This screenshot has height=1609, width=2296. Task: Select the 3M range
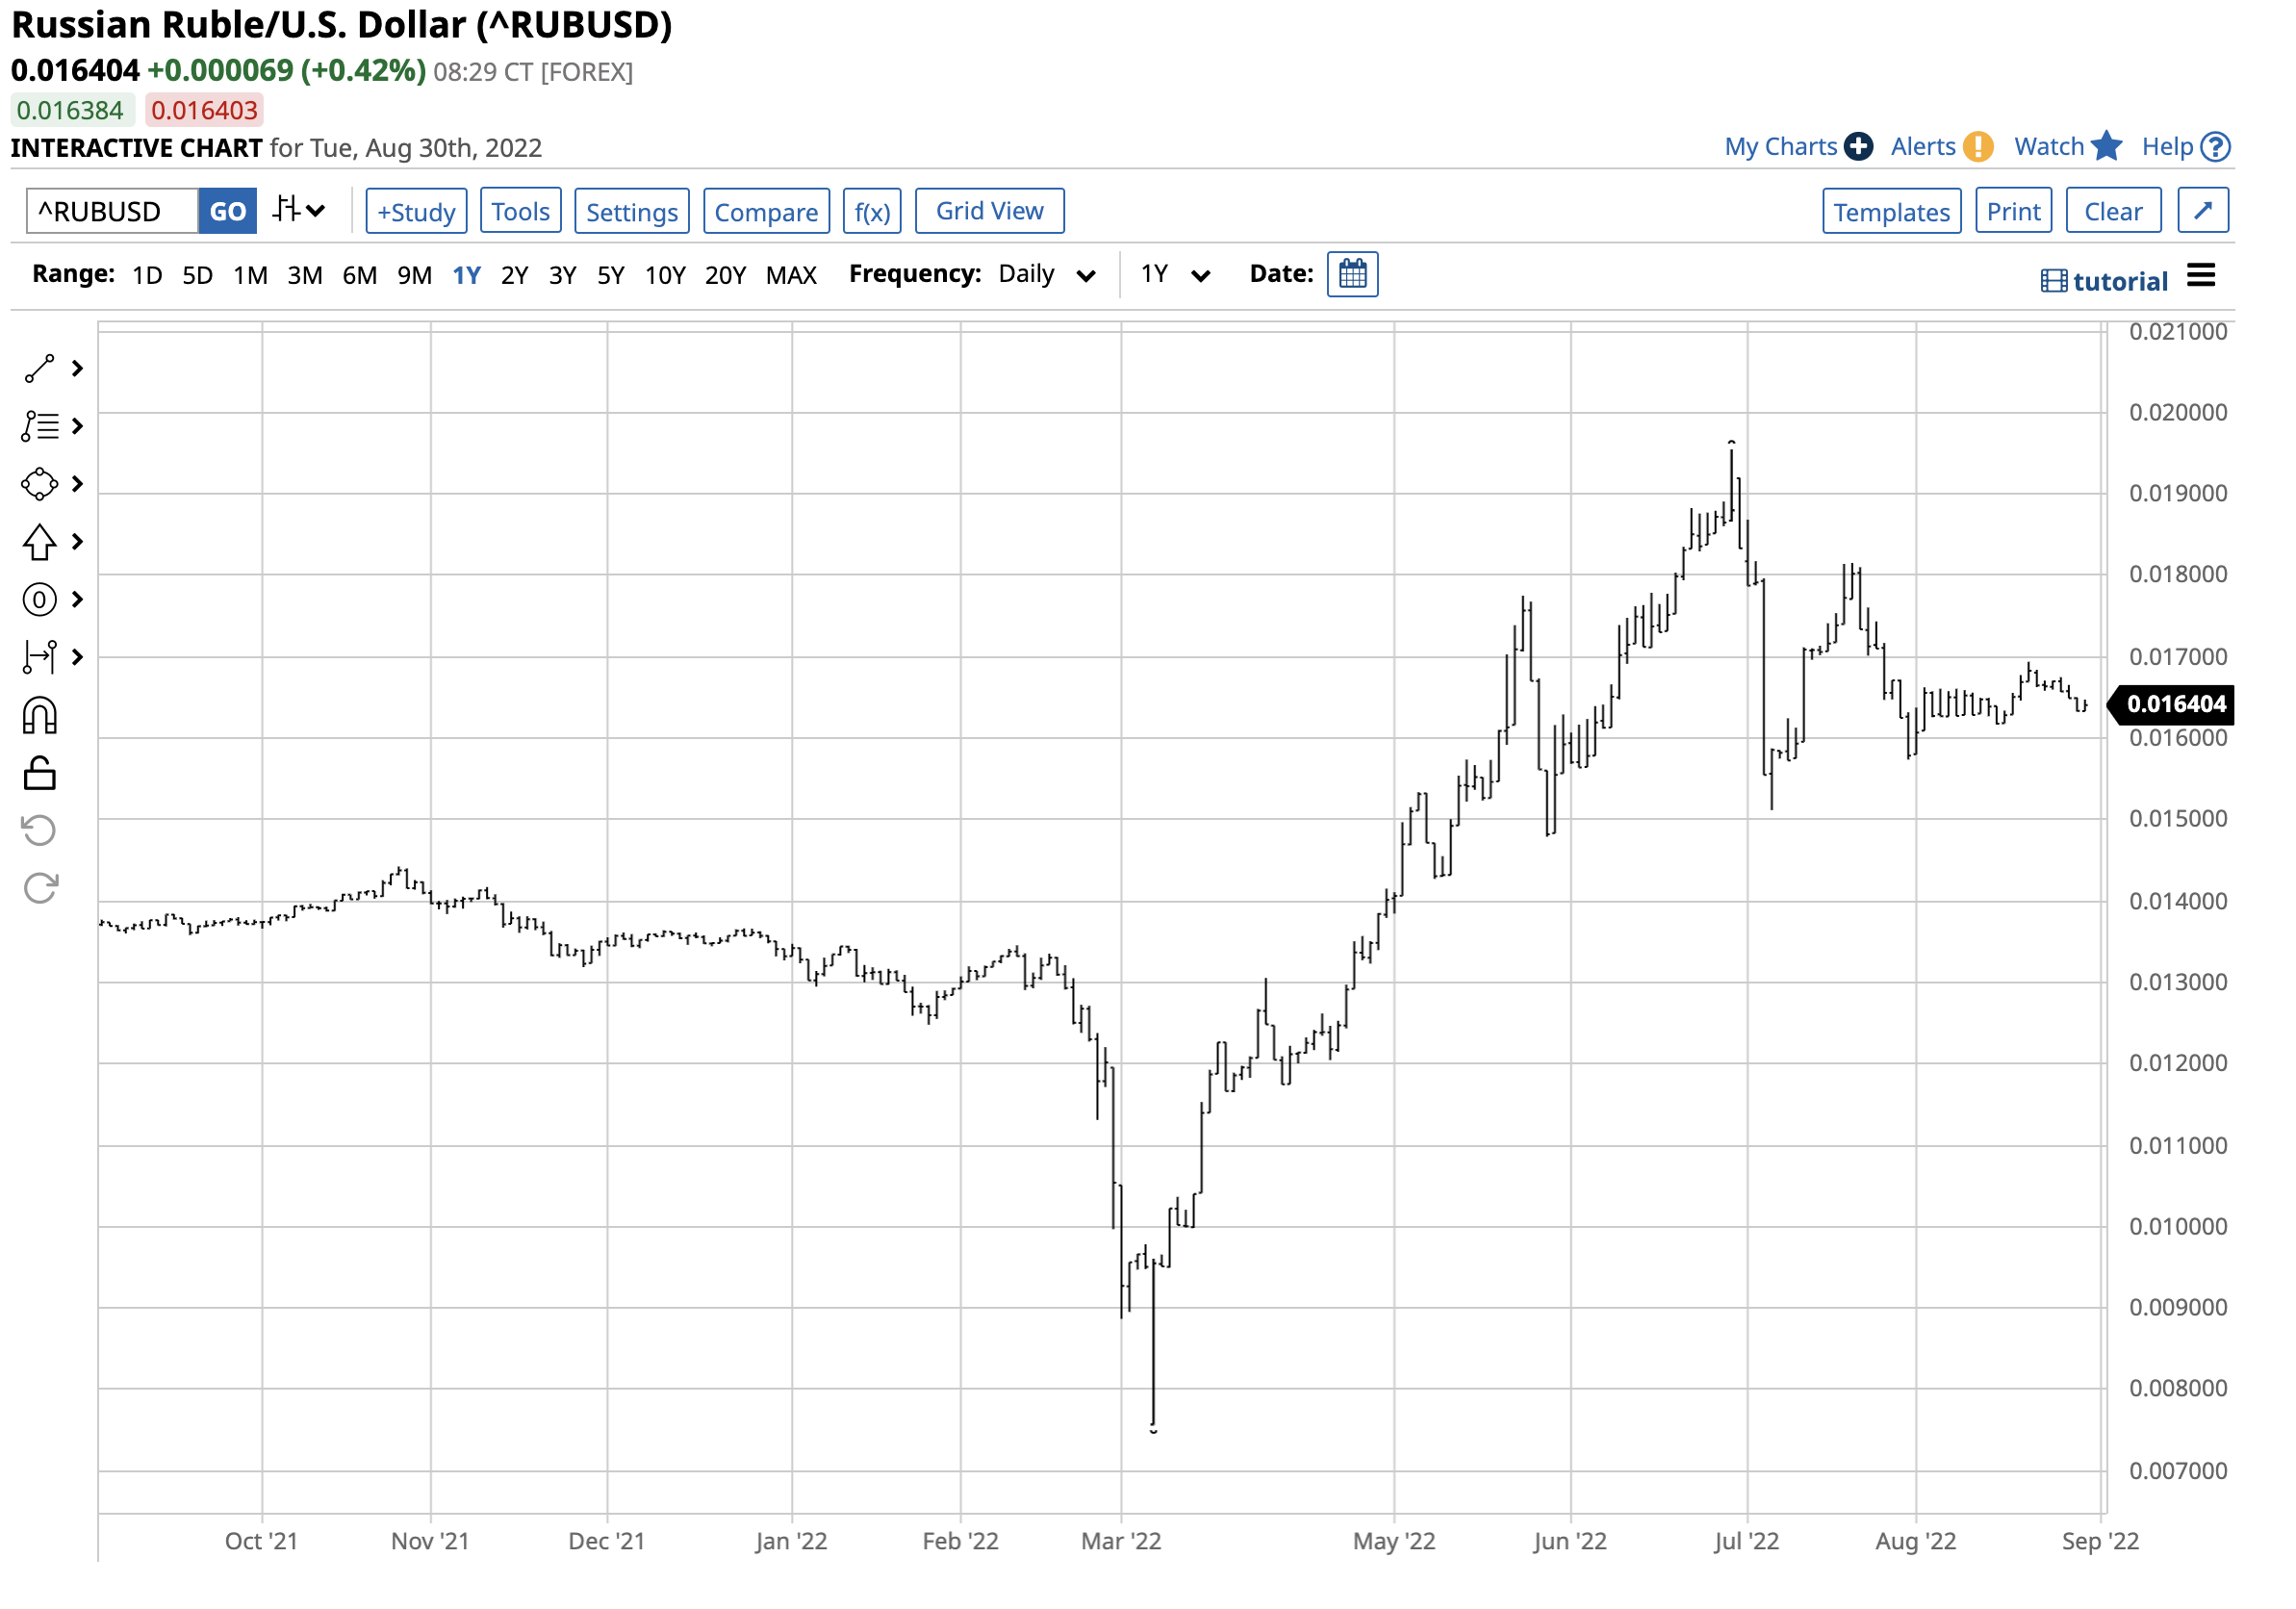pyautogui.click(x=305, y=275)
